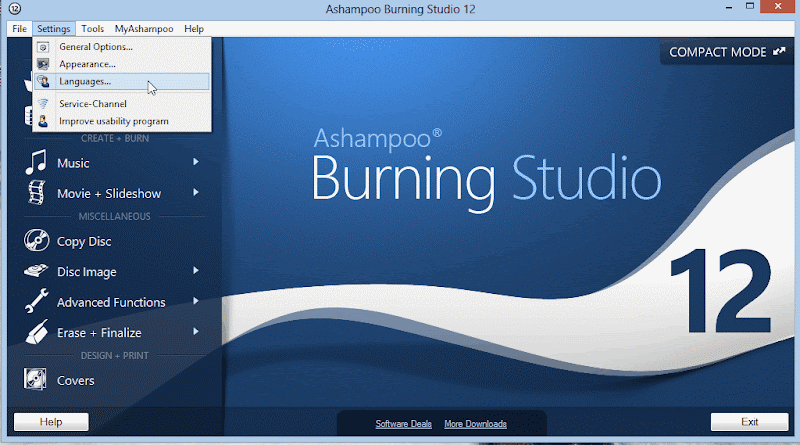Expand the Erase + Finalize submenu arrow
This screenshot has height=445, width=800.
(x=196, y=332)
